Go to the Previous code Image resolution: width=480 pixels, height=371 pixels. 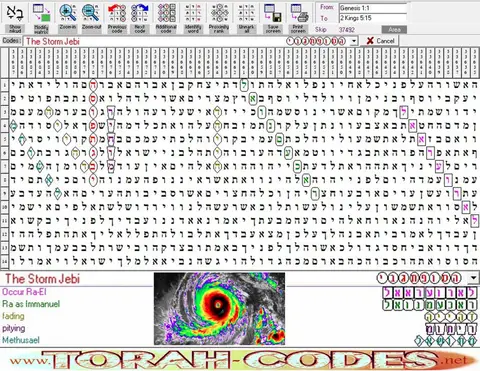[x=117, y=18]
